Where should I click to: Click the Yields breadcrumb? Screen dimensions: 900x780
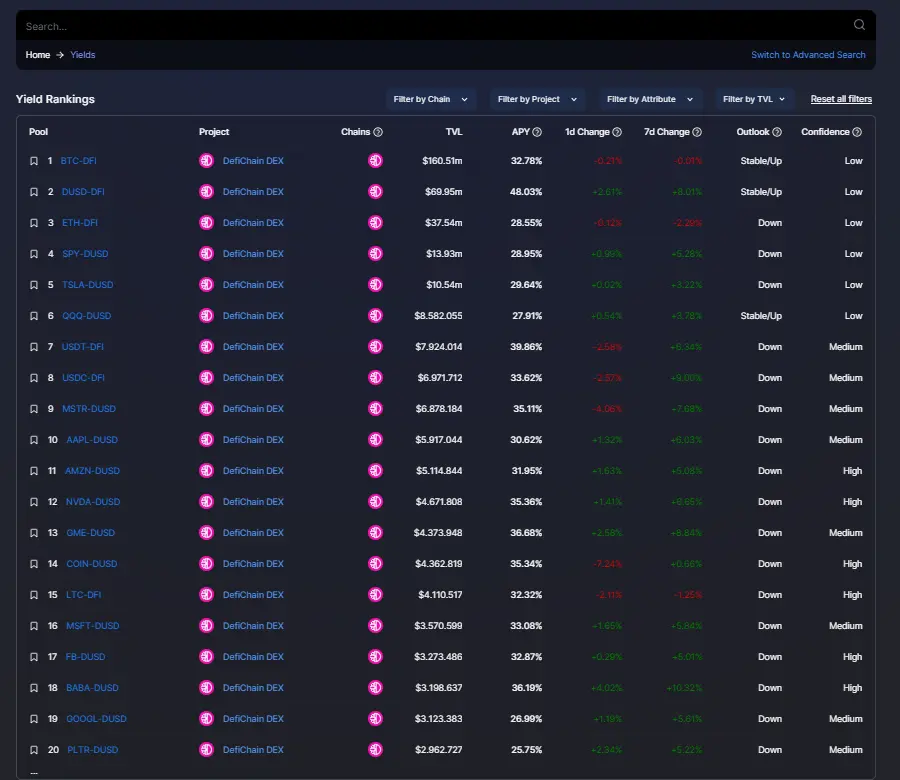click(83, 55)
